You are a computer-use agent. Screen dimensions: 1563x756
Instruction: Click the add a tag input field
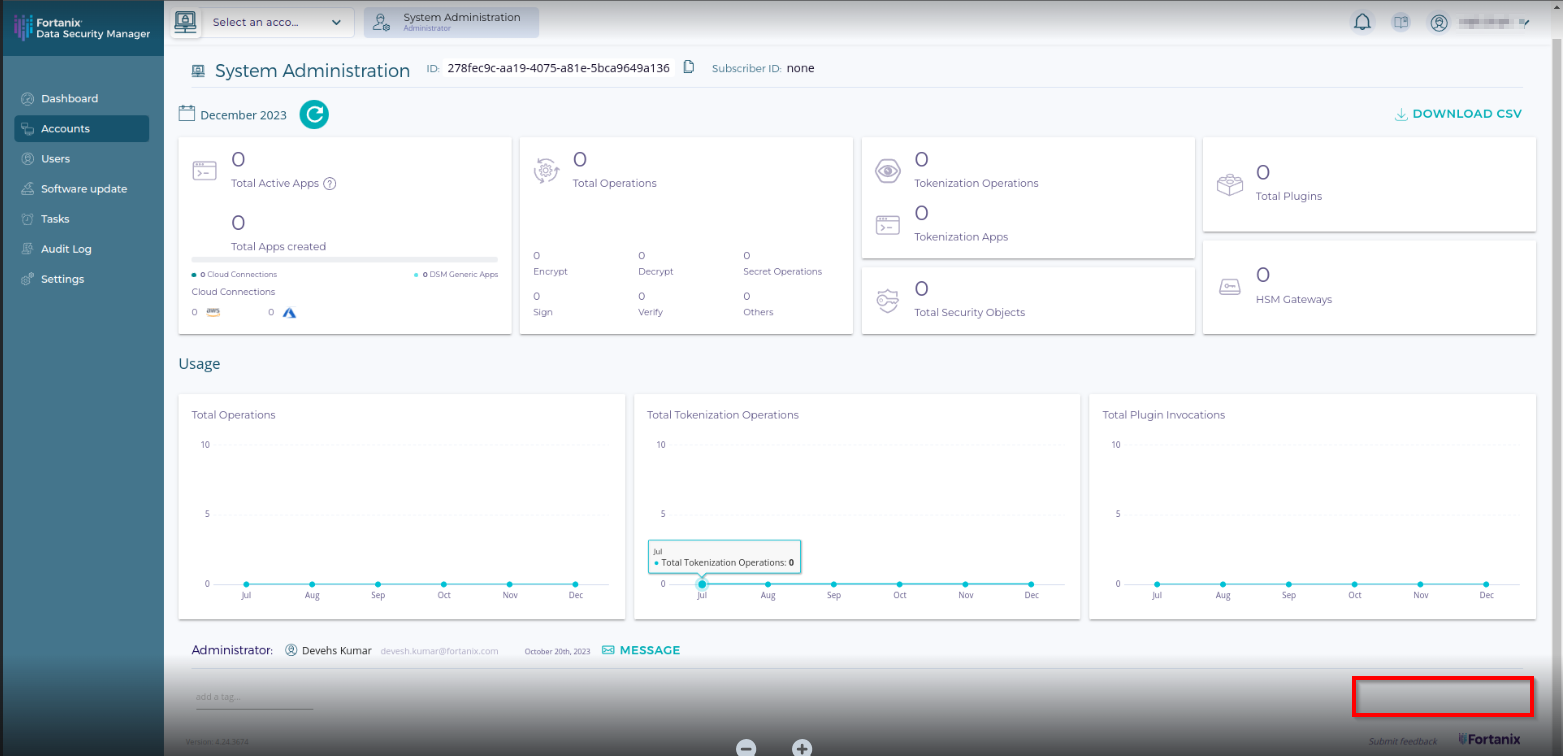[x=254, y=697]
